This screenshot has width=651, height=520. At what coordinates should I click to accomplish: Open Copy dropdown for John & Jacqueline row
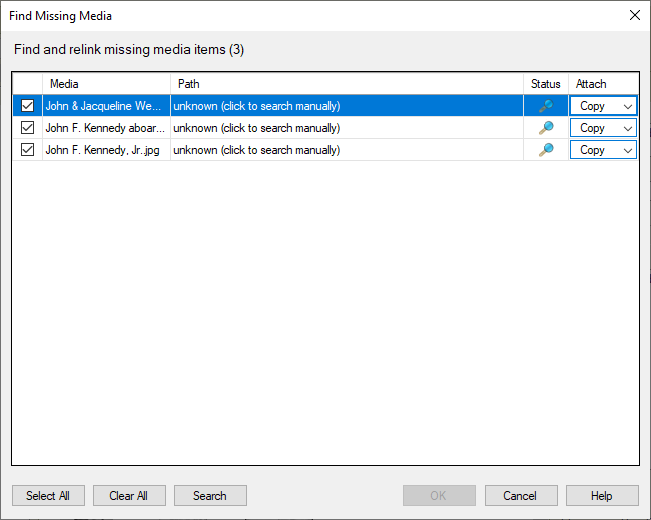pos(603,106)
